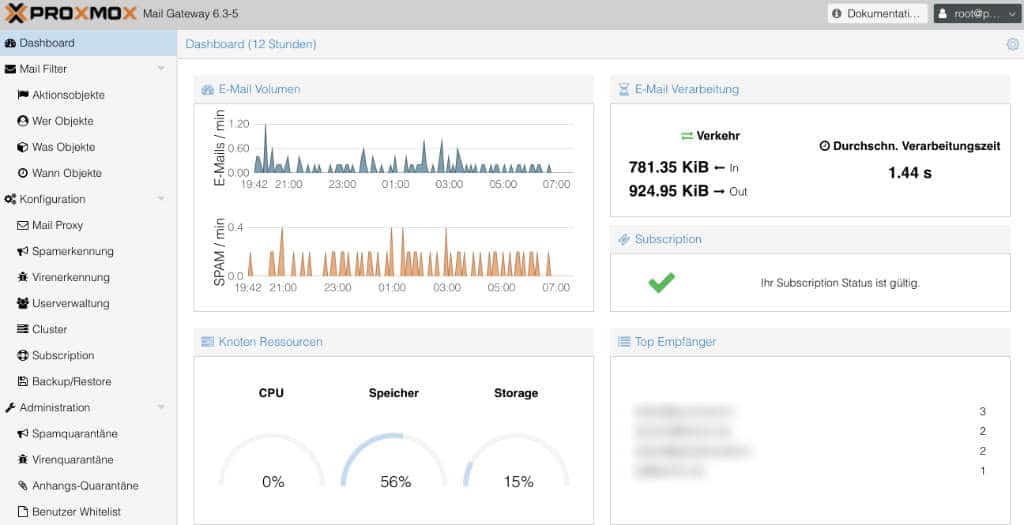The width and height of the screenshot is (1024, 525).
Task: Collapse the Konfiguration section arrow
Action: pos(161,199)
